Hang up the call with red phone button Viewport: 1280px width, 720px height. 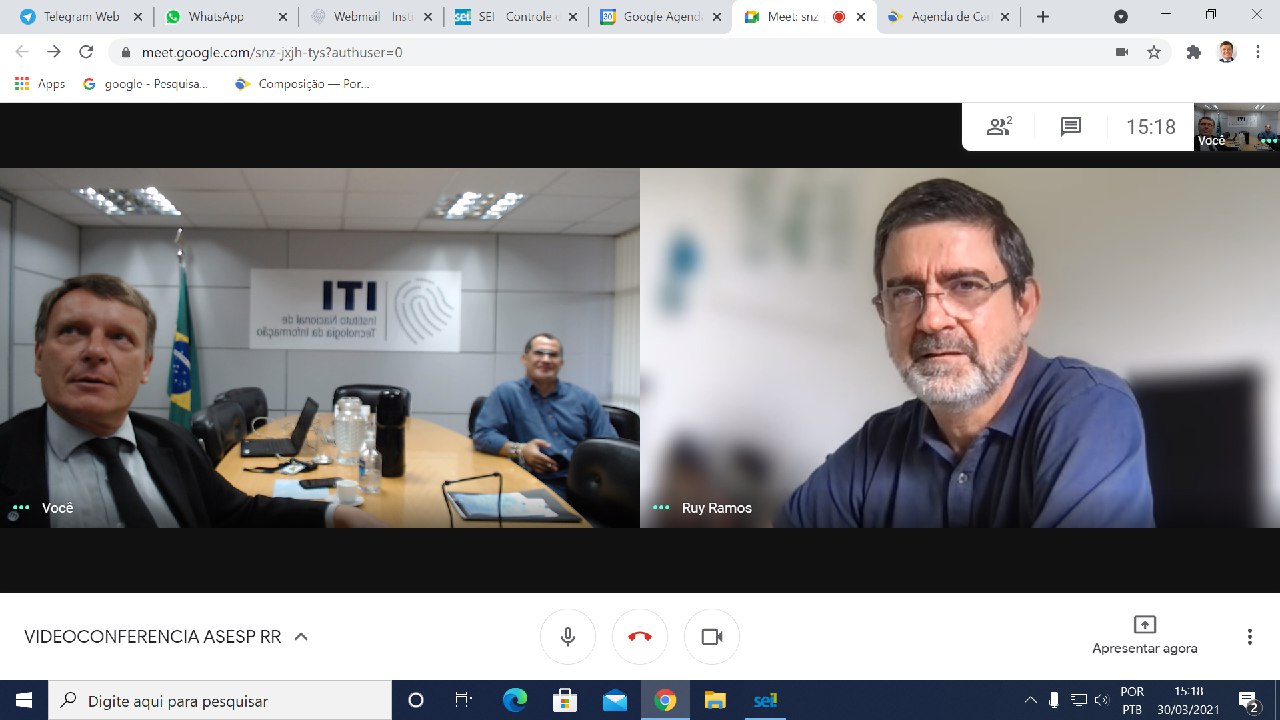[640, 637]
